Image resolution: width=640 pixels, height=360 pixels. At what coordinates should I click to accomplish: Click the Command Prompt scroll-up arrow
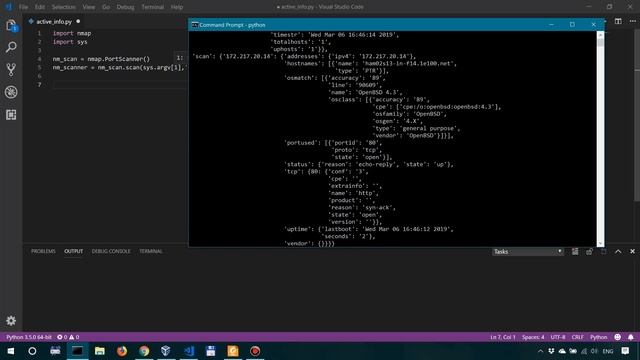pos(600,35)
